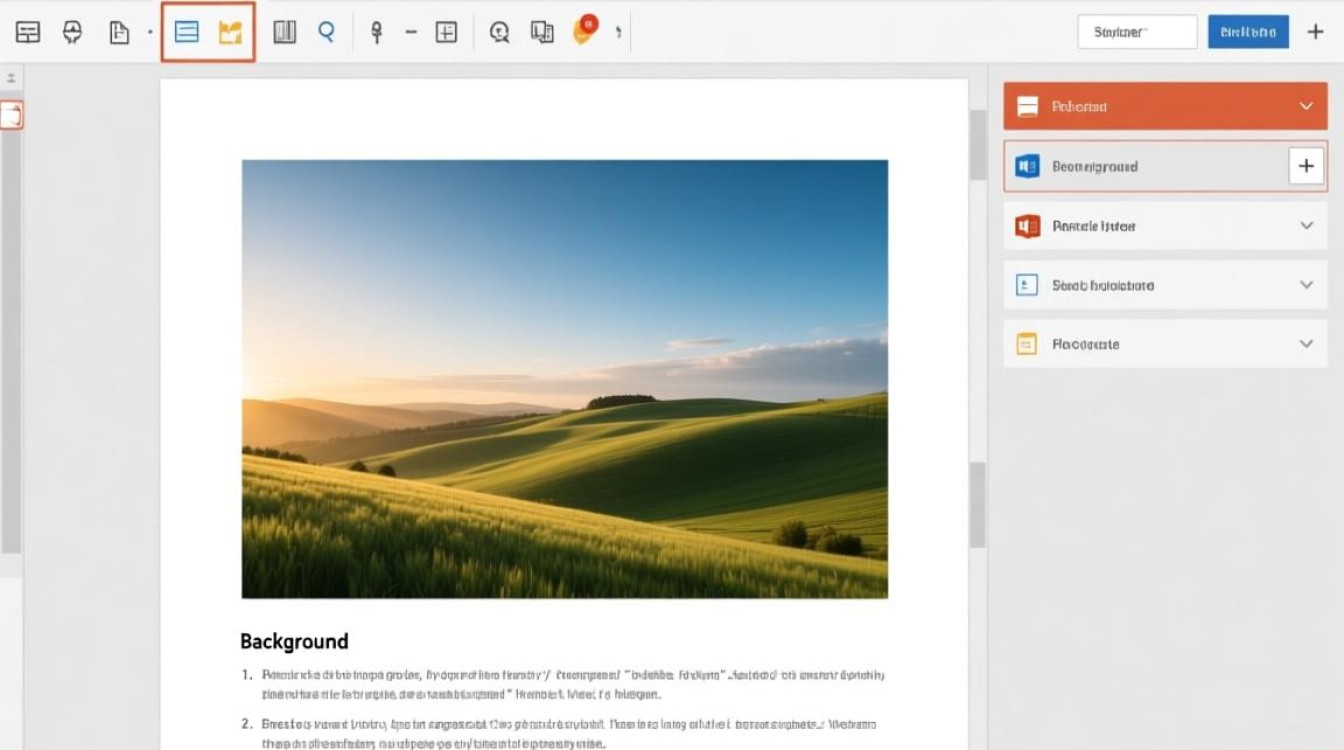This screenshot has height=750, width=1344.
Task: Click the table layout icon in toolbar
Action: (28, 32)
